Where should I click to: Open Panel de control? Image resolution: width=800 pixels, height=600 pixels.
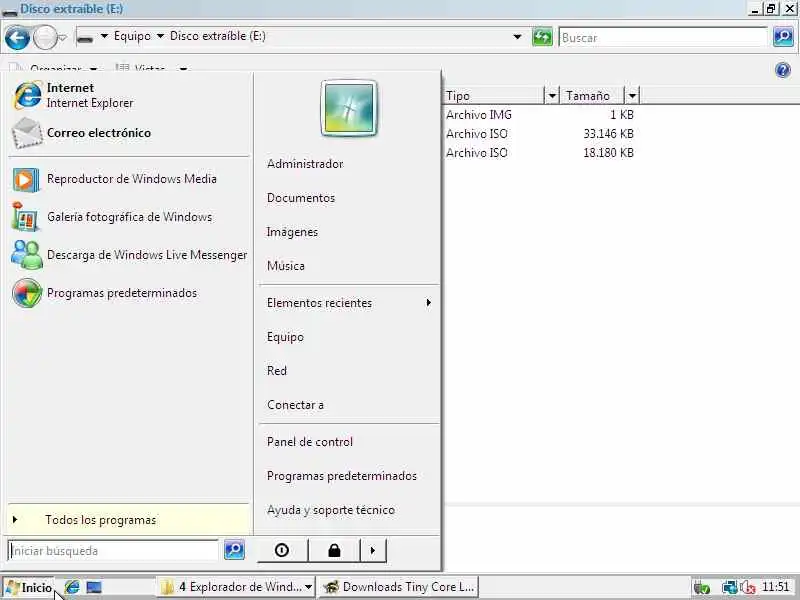point(310,442)
